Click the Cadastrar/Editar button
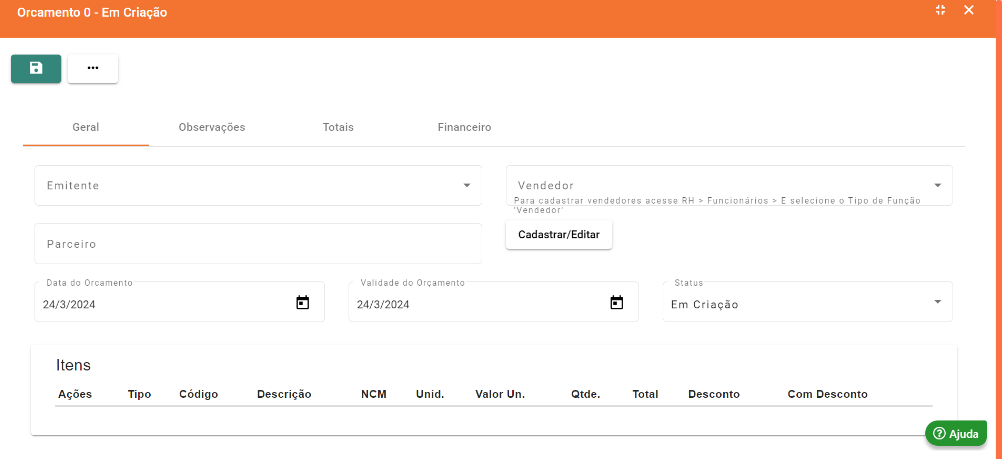 pos(558,235)
